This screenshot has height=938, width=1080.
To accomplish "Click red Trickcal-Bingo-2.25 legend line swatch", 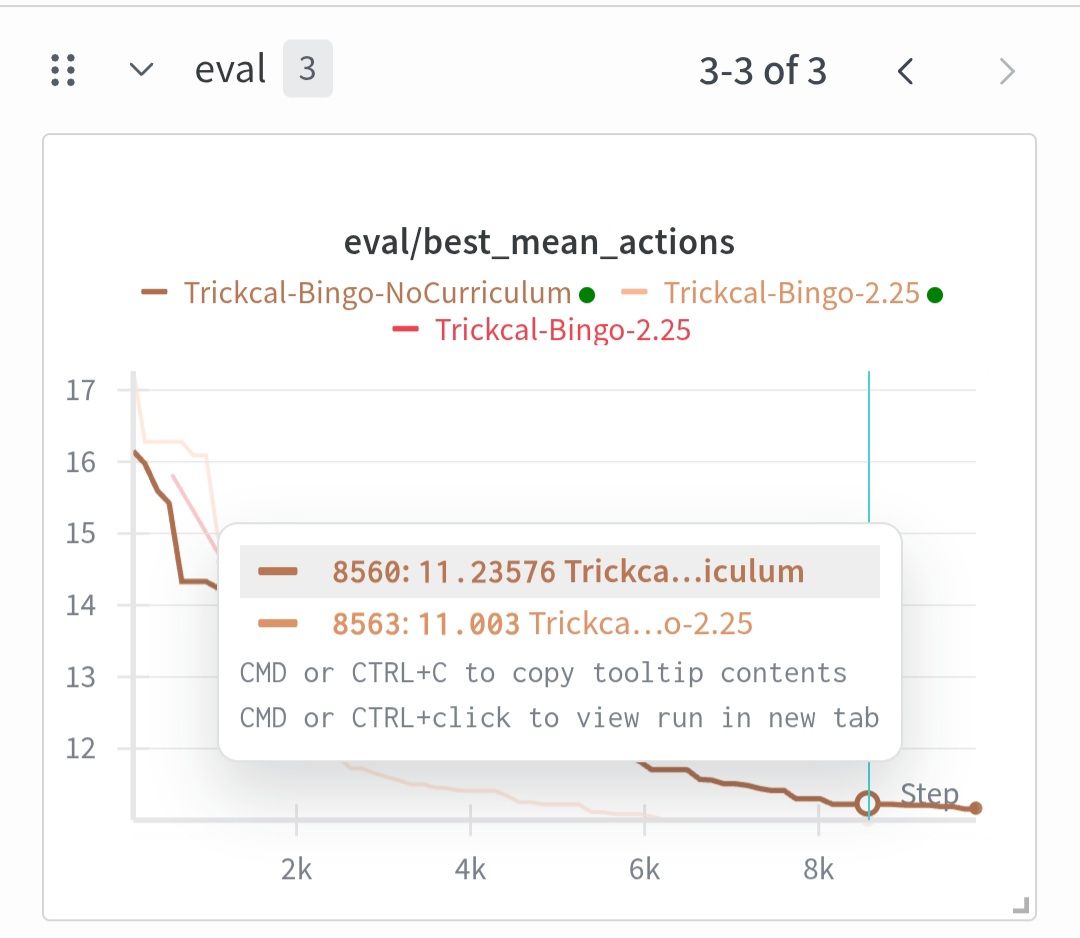I will (406, 330).
